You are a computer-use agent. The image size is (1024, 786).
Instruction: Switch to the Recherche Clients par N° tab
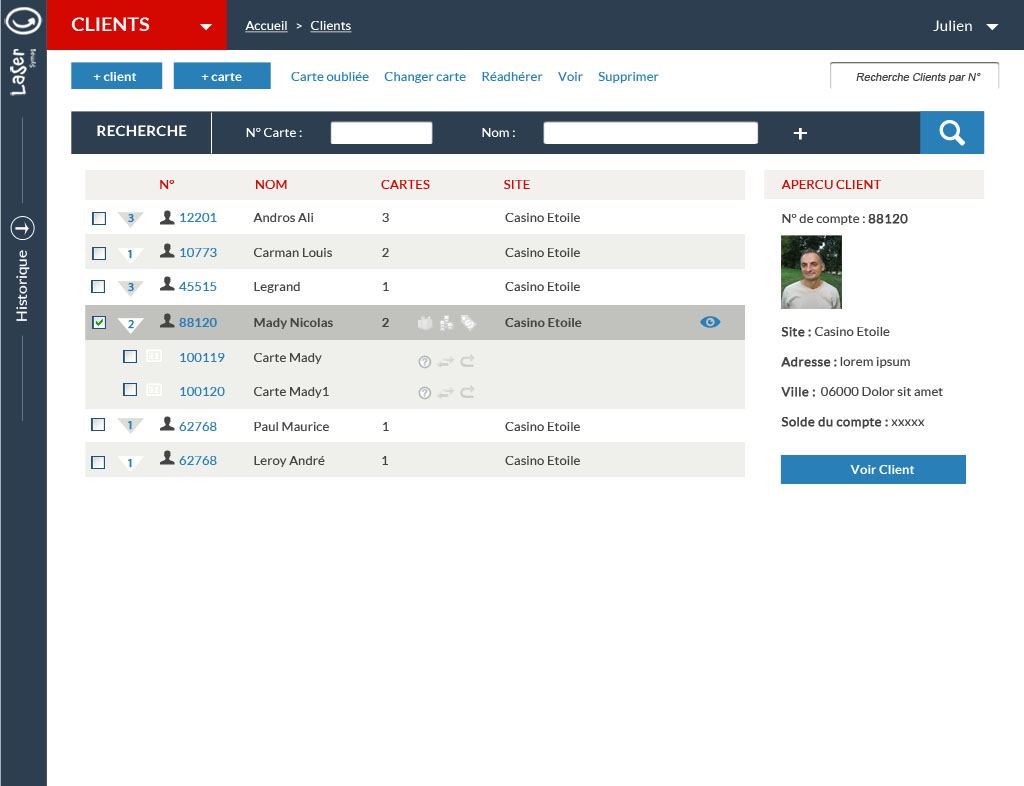914,77
